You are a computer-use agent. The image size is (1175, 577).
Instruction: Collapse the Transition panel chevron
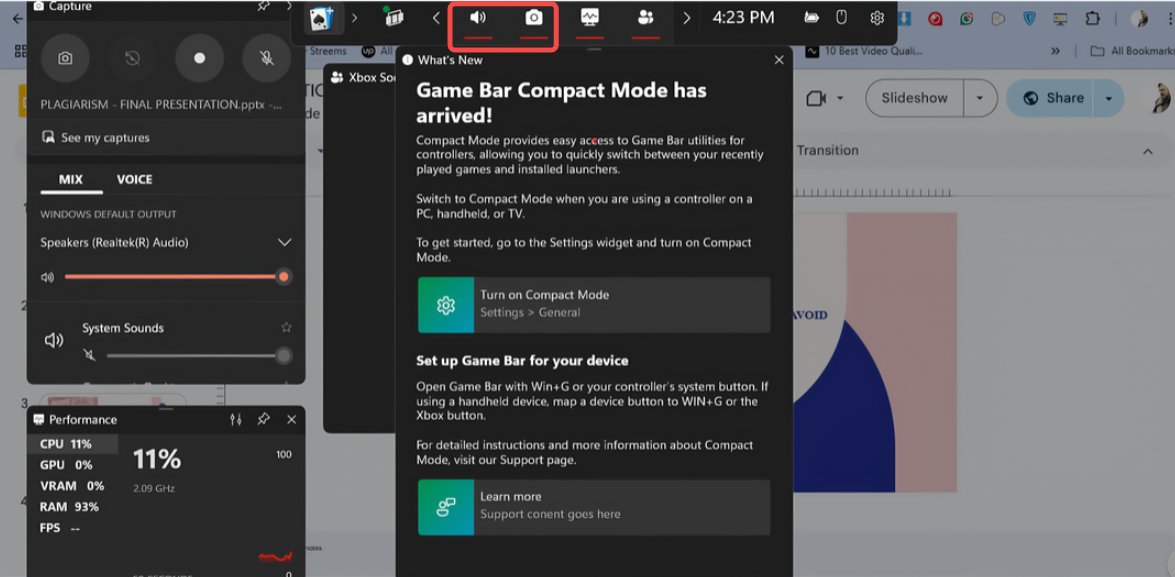click(1147, 151)
